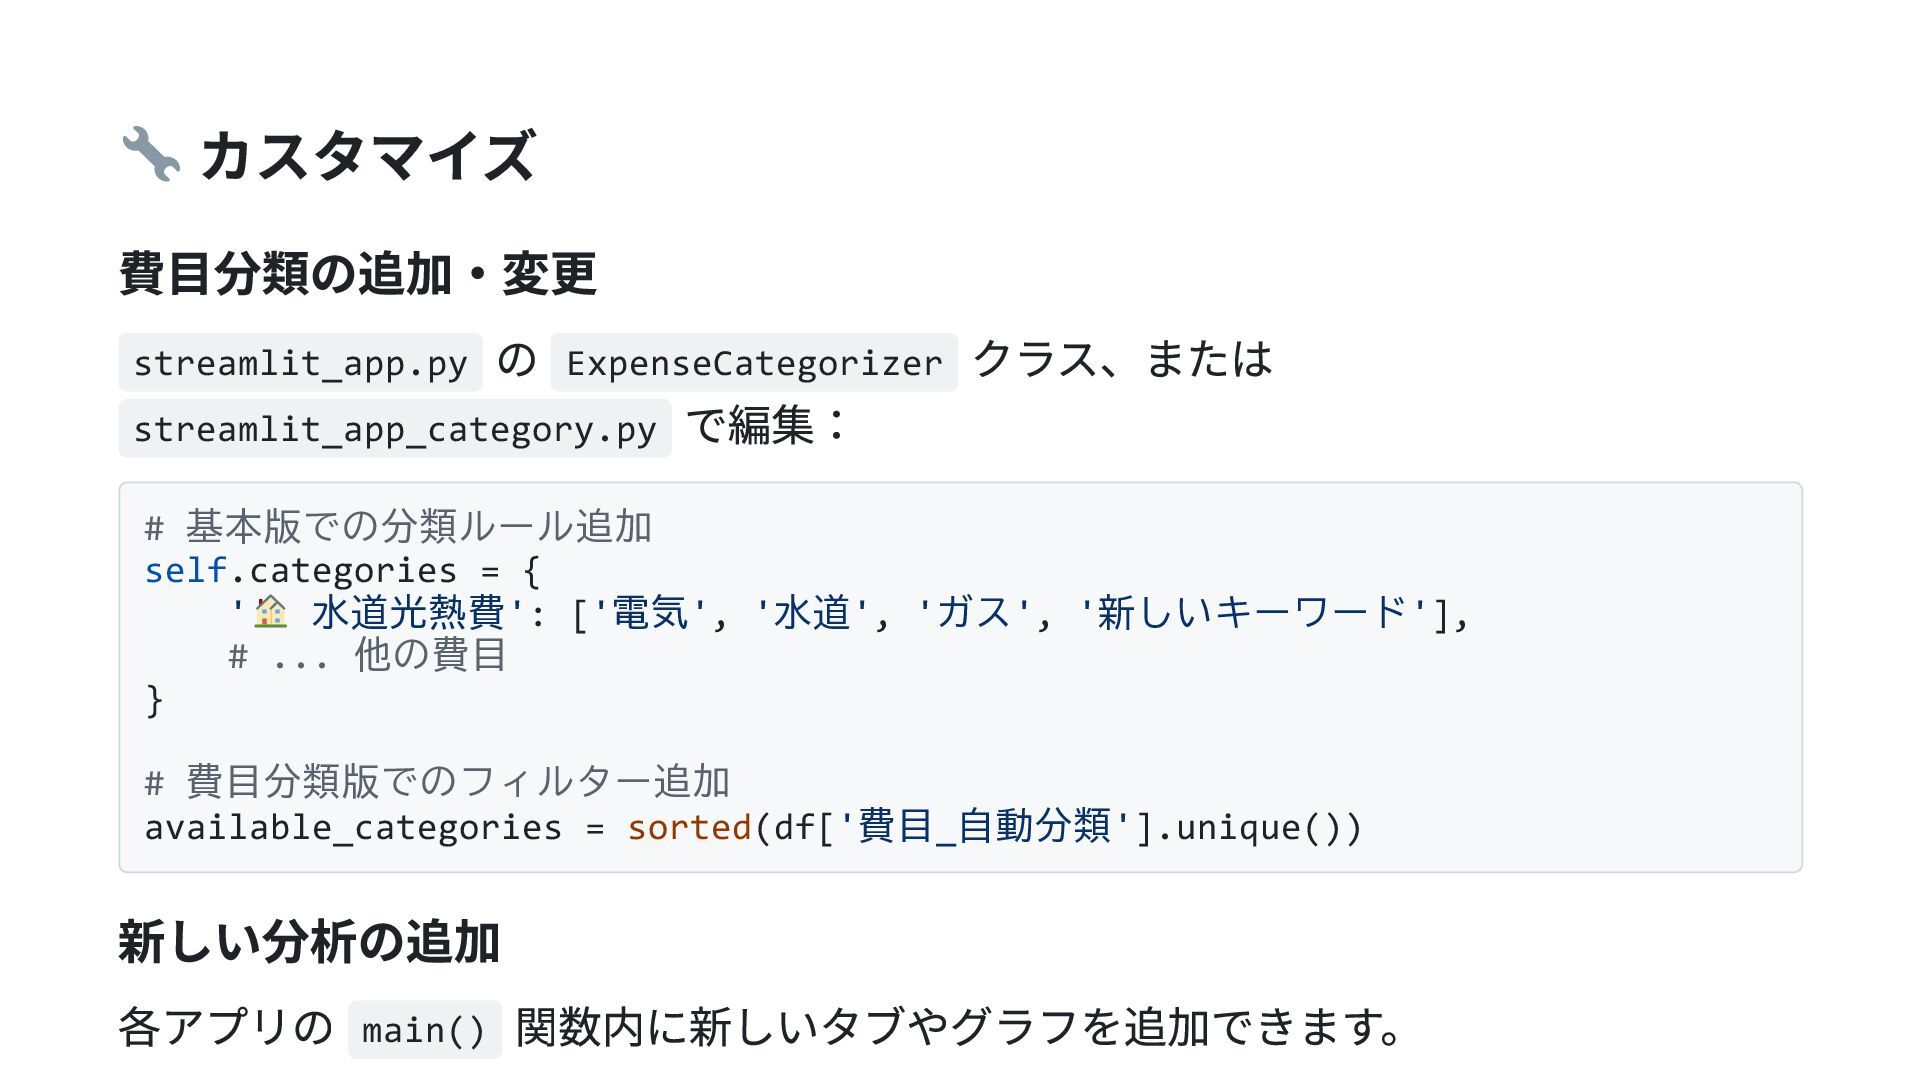This screenshot has width=1920, height=1080.
Task: Click the ExpenseCategorizer inline code label
Action: [754, 362]
